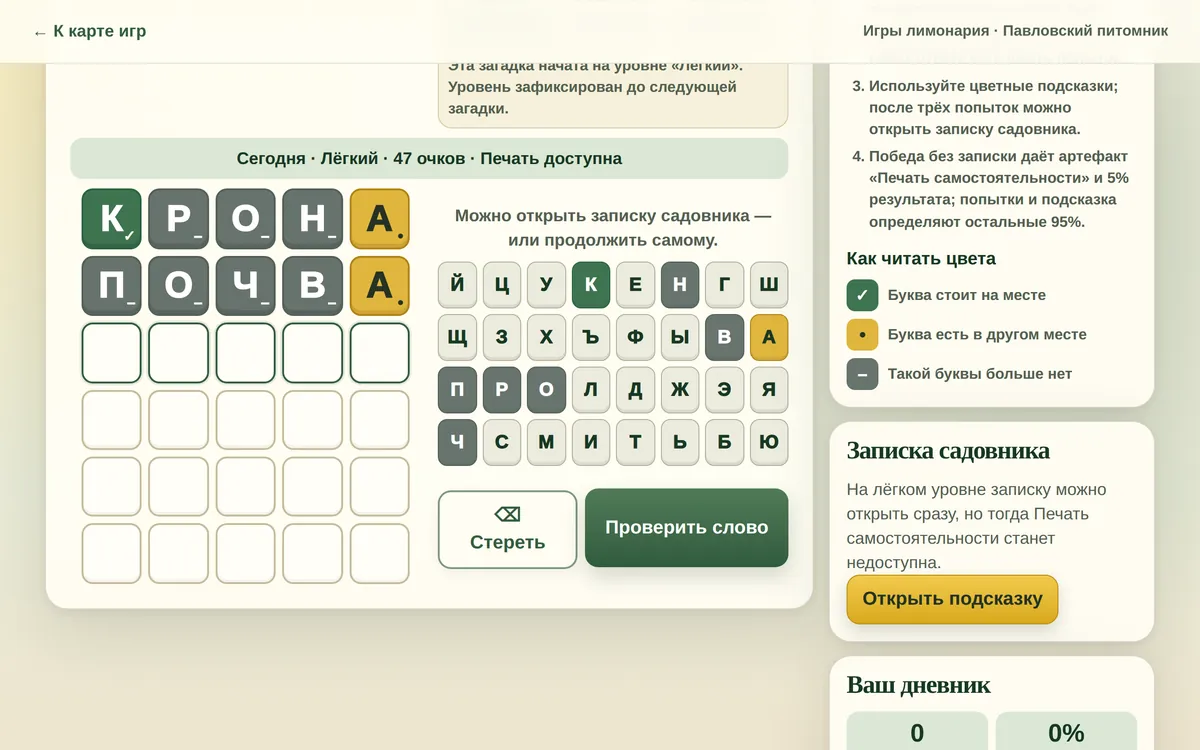Tap the keyboard key Д
This screenshot has width=1200, height=750.
tap(635, 390)
